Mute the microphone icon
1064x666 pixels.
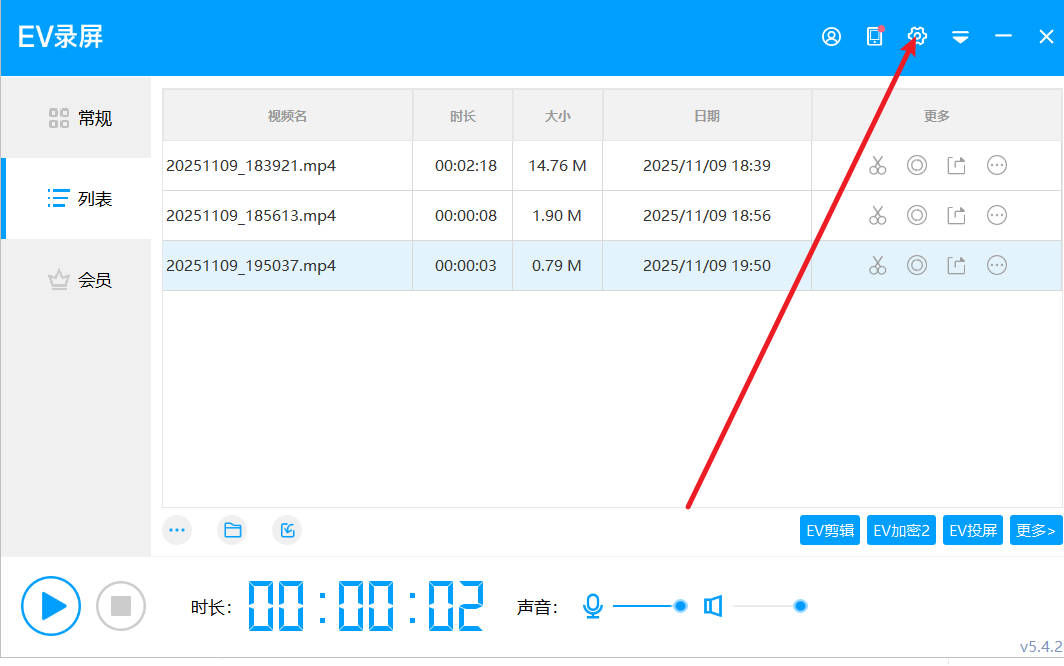tap(593, 606)
